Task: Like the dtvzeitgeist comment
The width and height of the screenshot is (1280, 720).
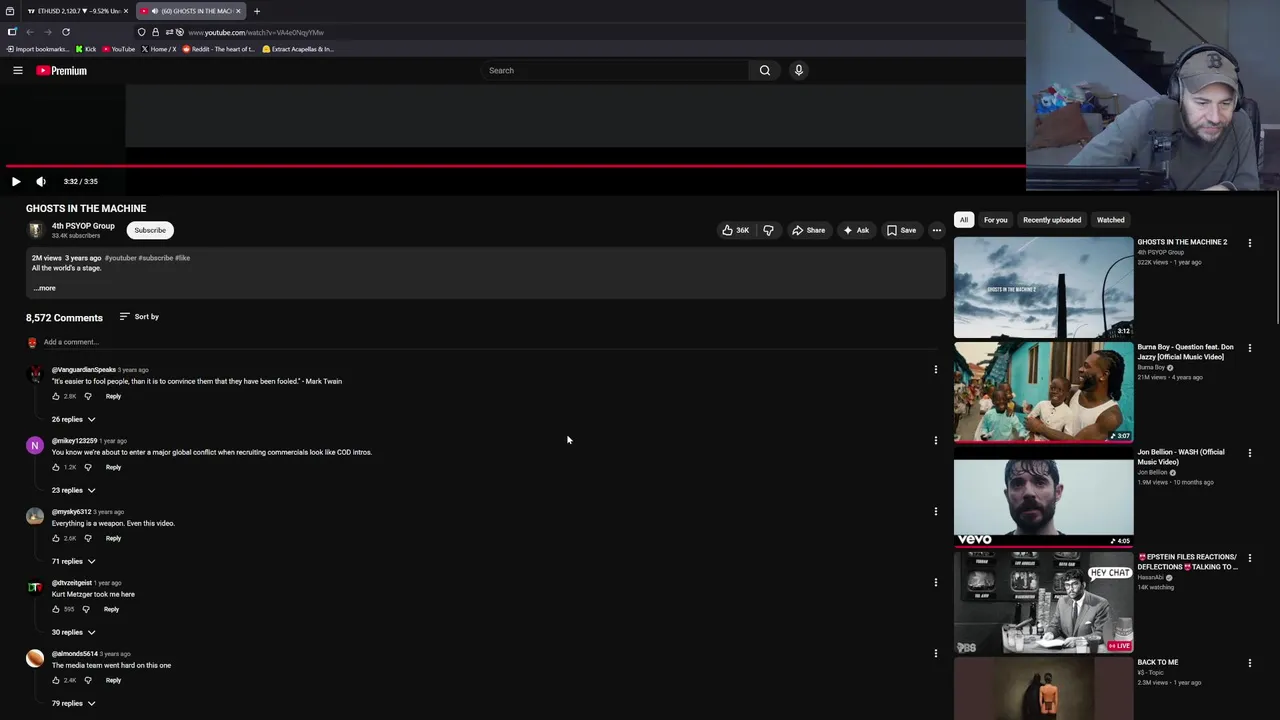Action: [x=56, y=609]
